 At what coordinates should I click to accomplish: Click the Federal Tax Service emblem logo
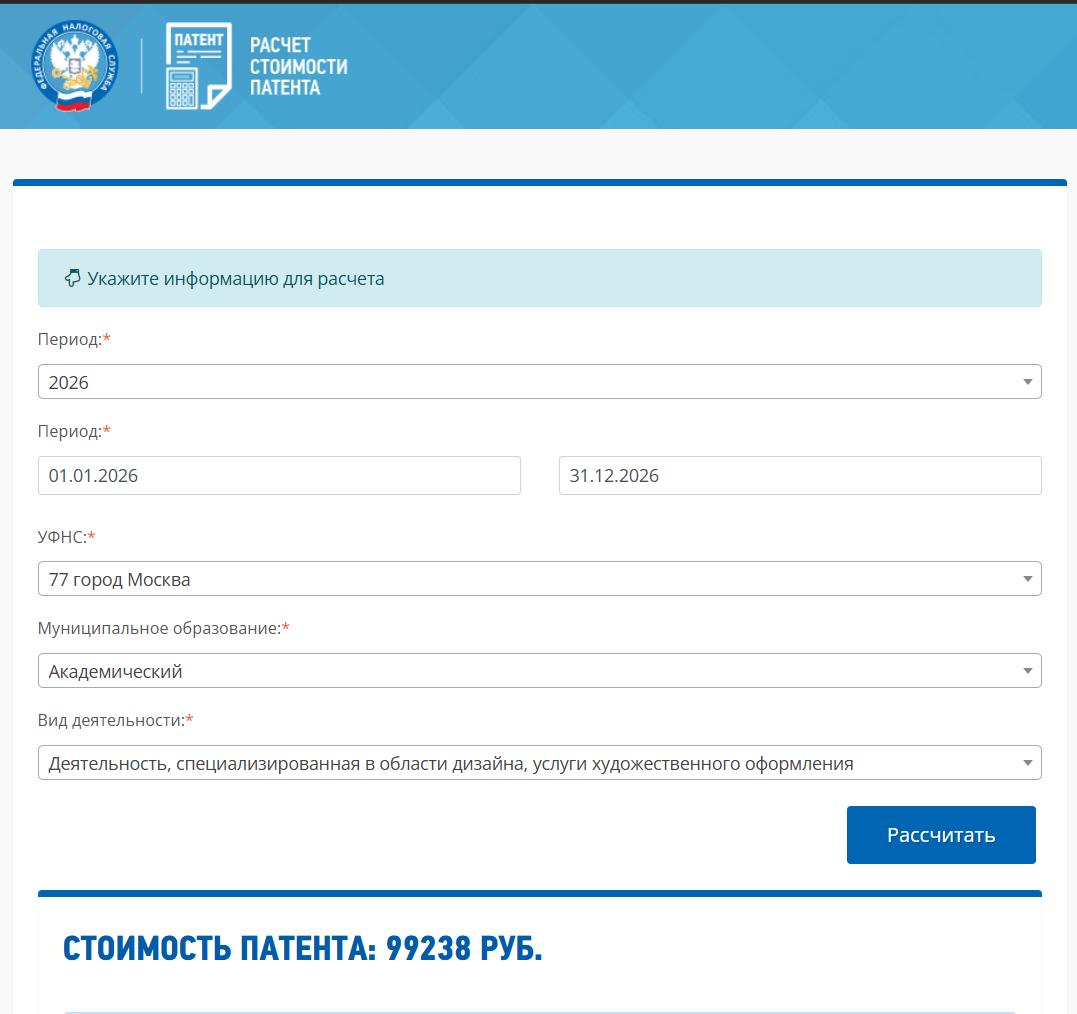point(75,66)
